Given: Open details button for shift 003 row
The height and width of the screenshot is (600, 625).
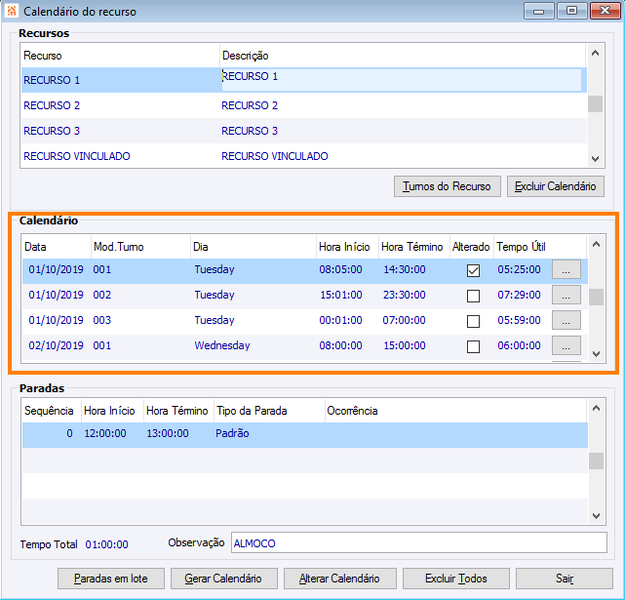Looking at the screenshot, I should [x=566, y=321].
